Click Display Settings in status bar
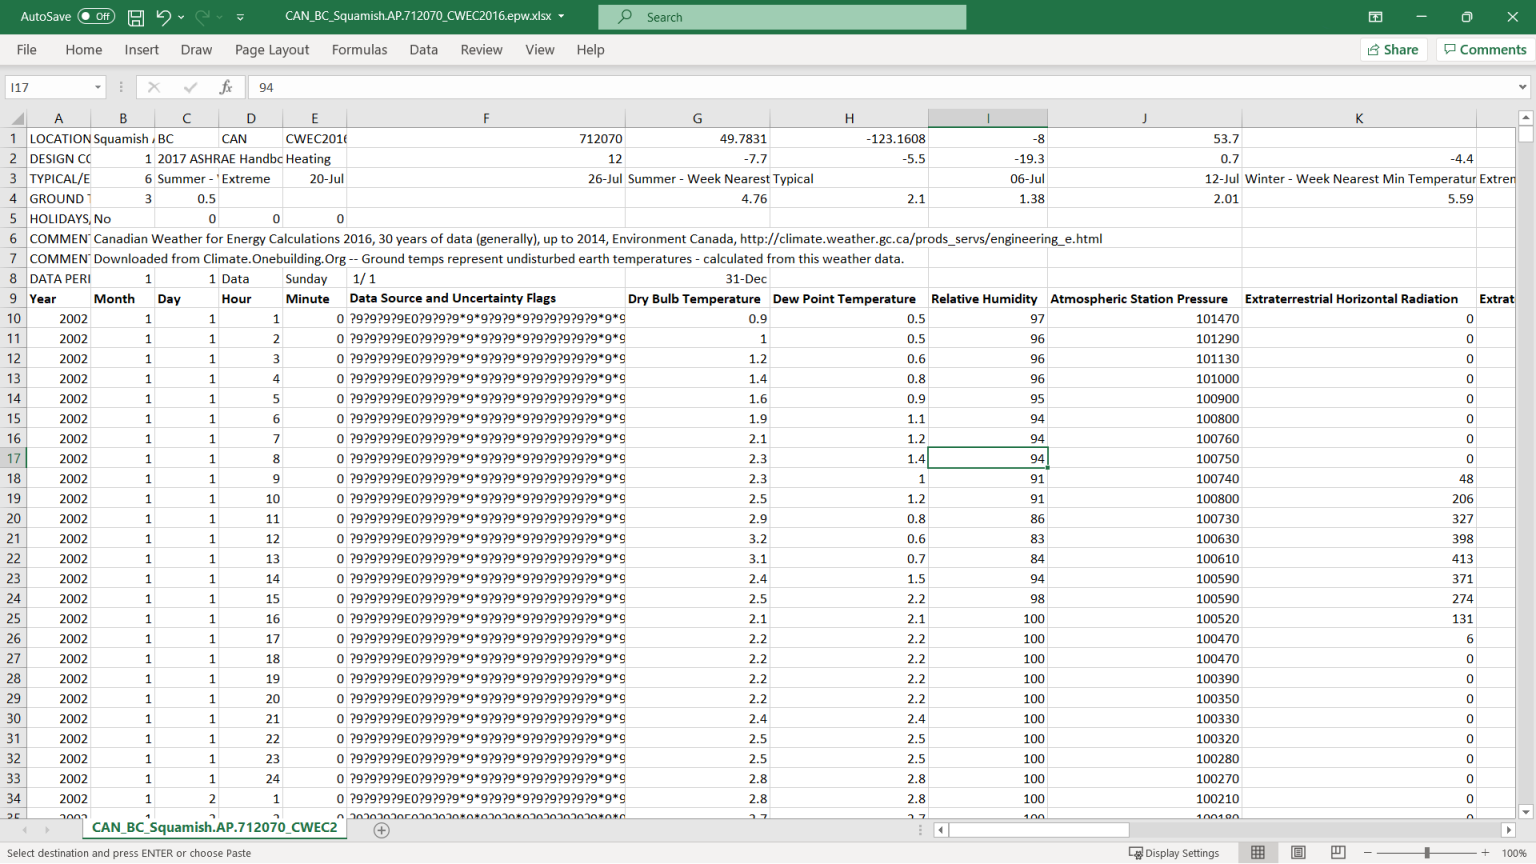Screen dimensions: 1536x864 click(1174, 853)
